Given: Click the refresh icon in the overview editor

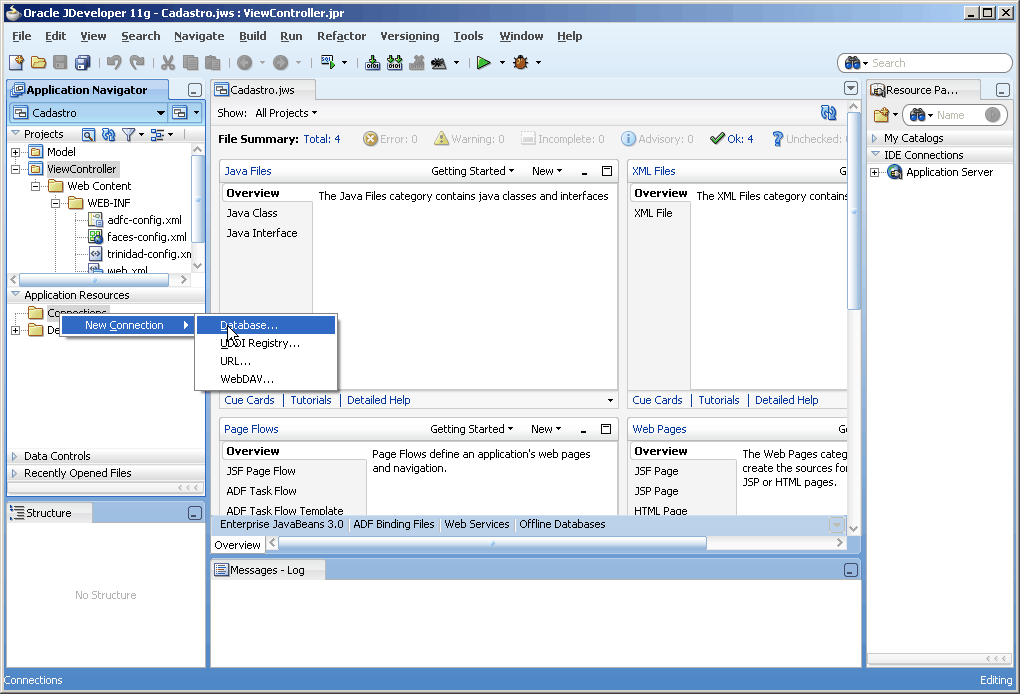Looking at the screenshot, I should [x=827, y=113].
